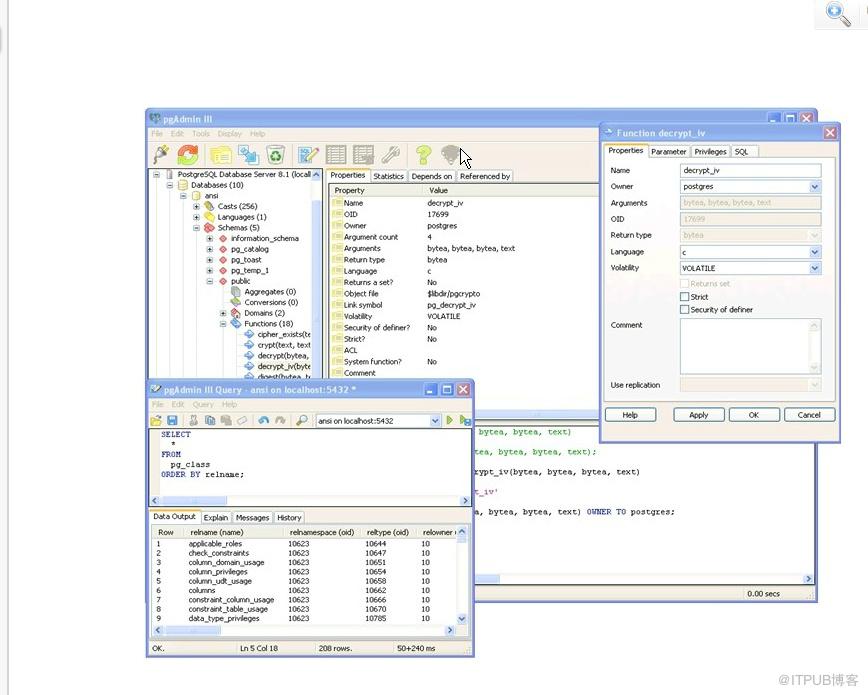Click the Name input field containing decrypt_iv
This screenshot has height=695, width=868.
751,171
